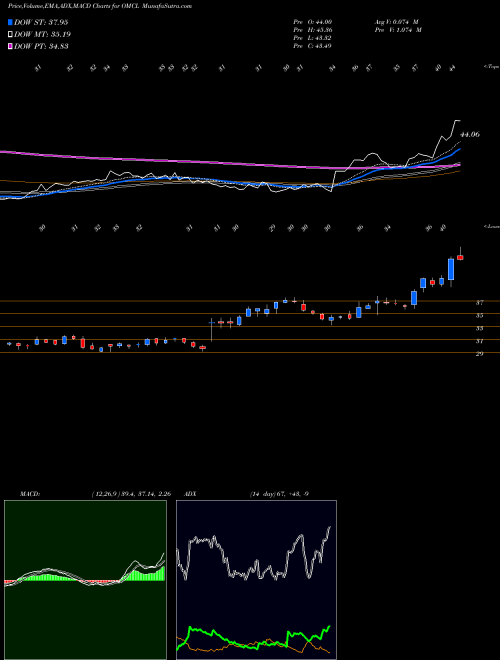Click the 'Pre O: 44.09' value
Screen dimensions: 500x660
pos(312,22)
